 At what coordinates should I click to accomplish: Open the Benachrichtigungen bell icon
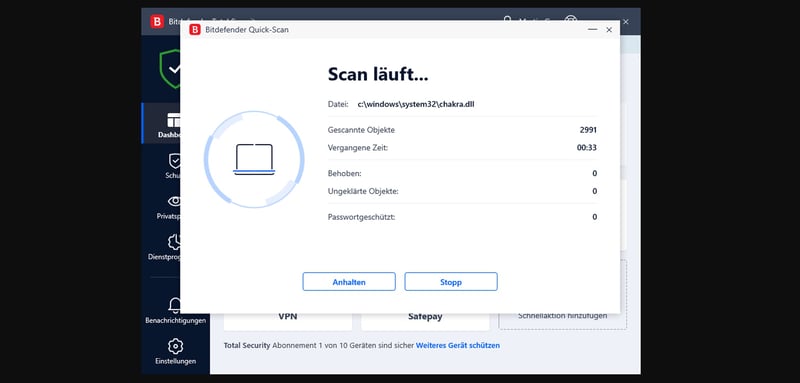click(175, 305)
